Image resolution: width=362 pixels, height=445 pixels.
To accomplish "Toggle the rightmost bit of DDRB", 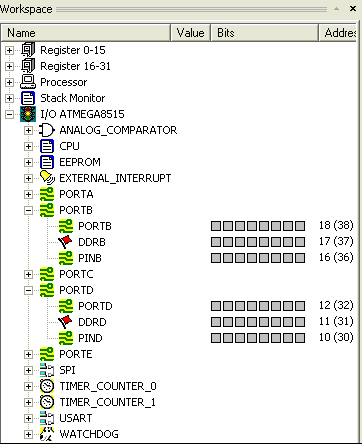I will click(300, 242).
